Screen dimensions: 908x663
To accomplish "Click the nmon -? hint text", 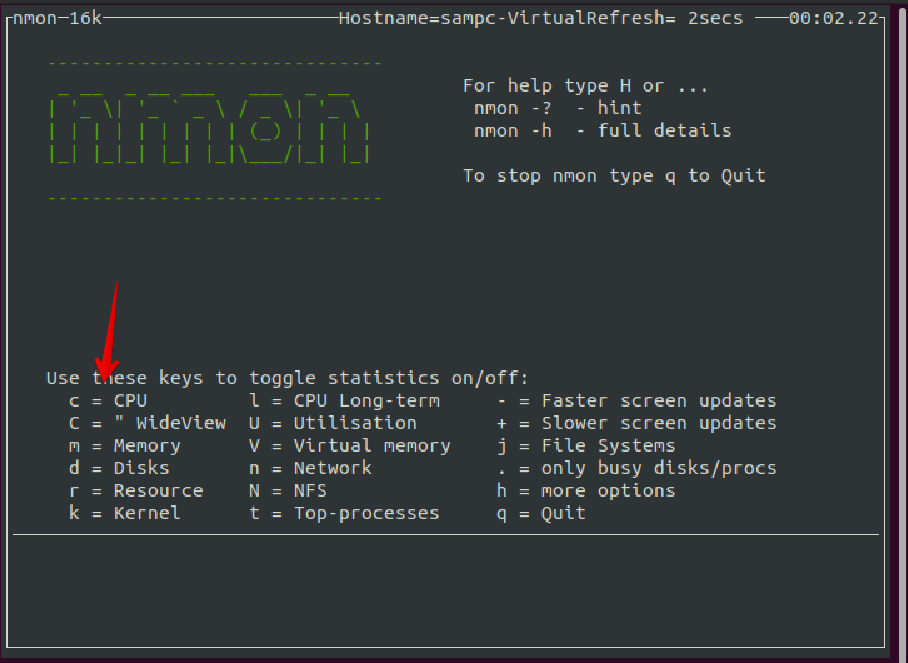I will click(x=551, y=107).
